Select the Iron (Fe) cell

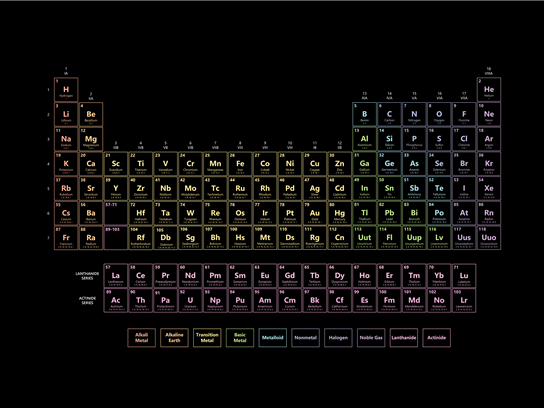pyautogui.click(x=240, y=164)
